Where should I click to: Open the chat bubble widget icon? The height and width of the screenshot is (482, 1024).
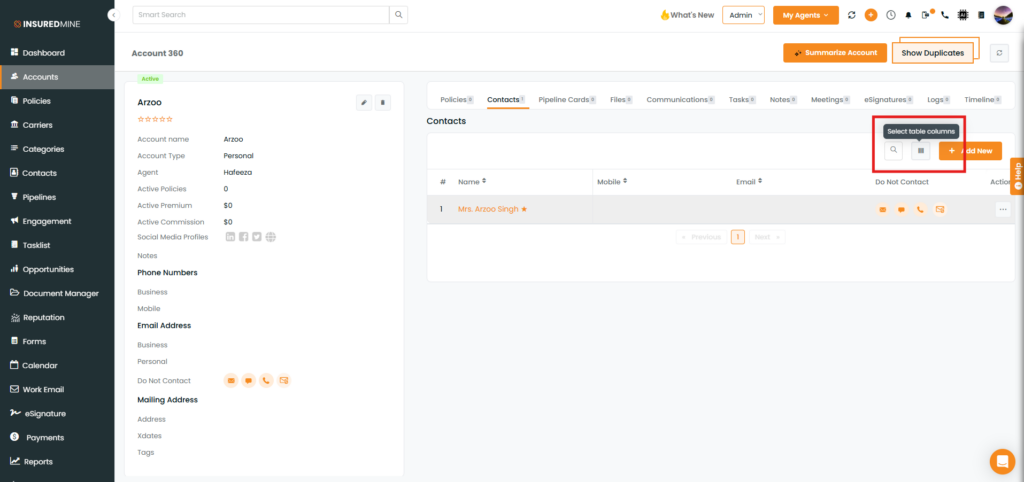[1002, 461]
